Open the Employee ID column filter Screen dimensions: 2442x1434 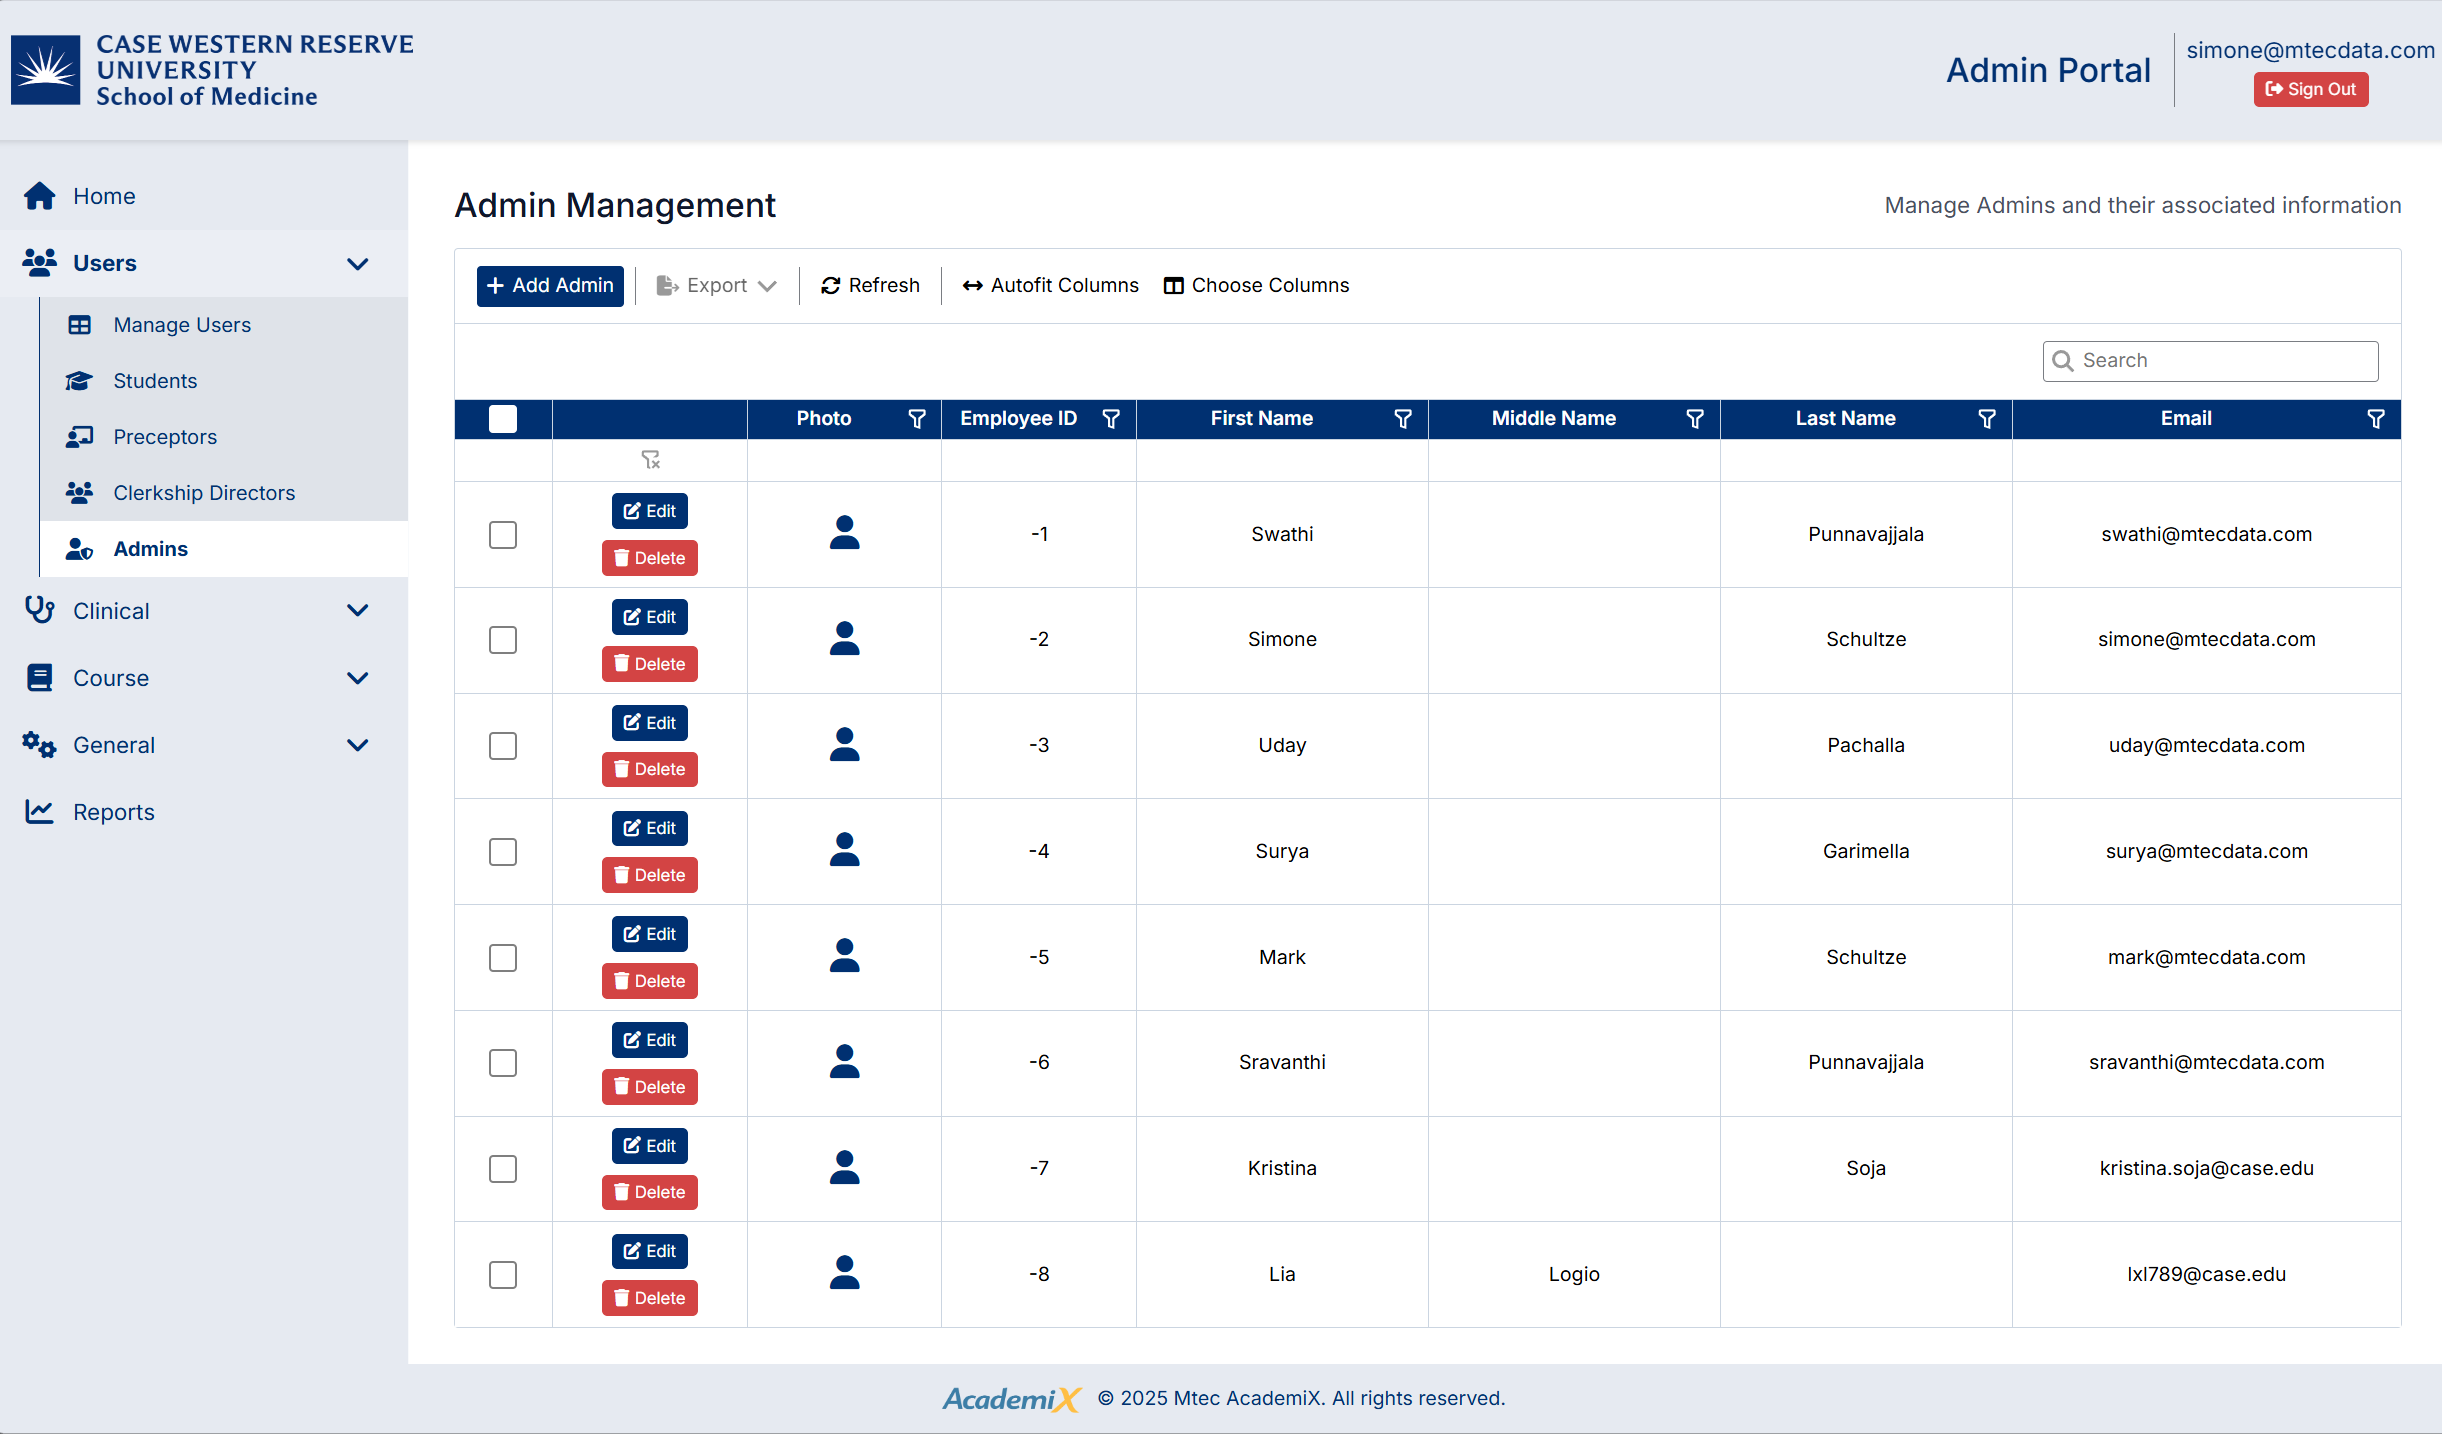coord(1110,419)
